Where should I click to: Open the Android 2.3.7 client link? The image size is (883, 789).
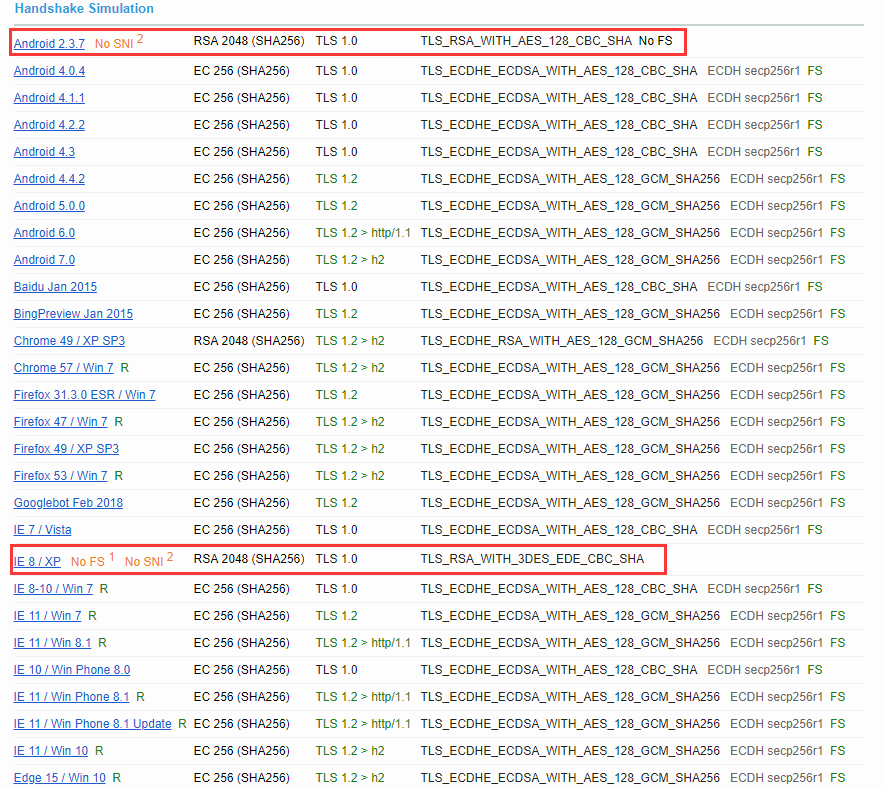tap(50, 44)
